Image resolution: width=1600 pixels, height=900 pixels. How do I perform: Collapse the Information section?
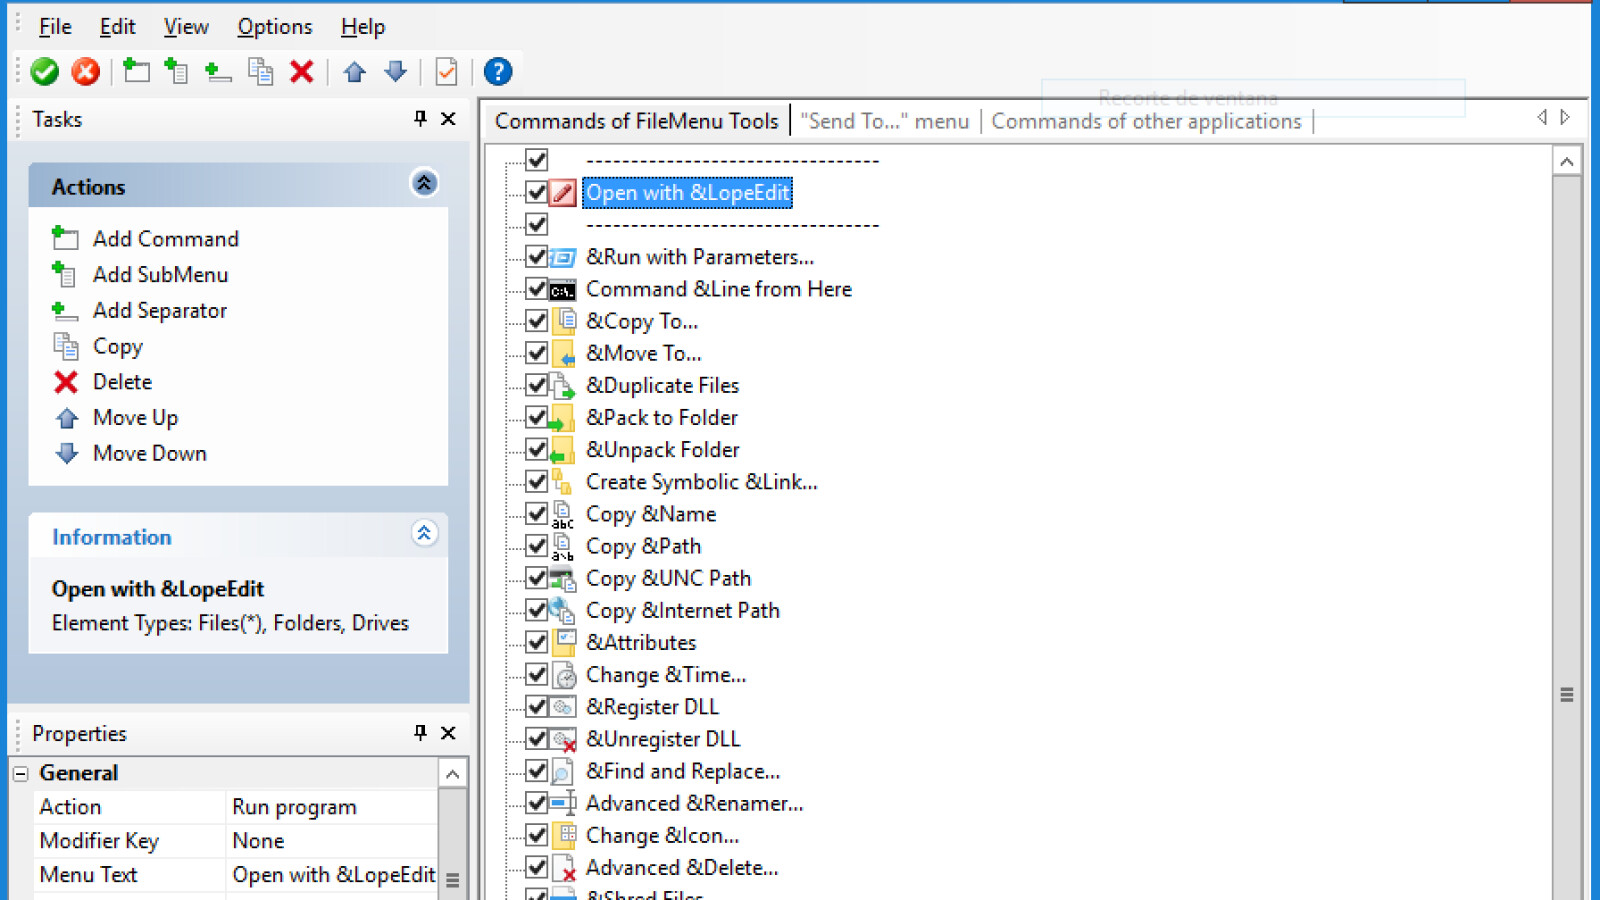coord(424,533)
